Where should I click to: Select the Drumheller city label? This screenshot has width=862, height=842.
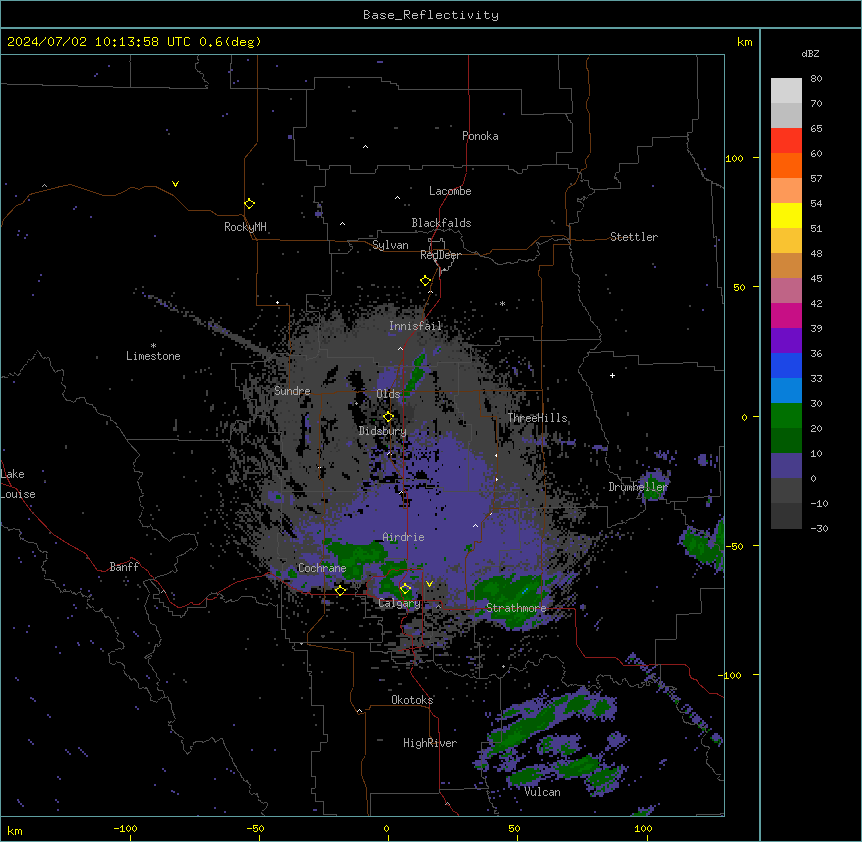[638, 487]
